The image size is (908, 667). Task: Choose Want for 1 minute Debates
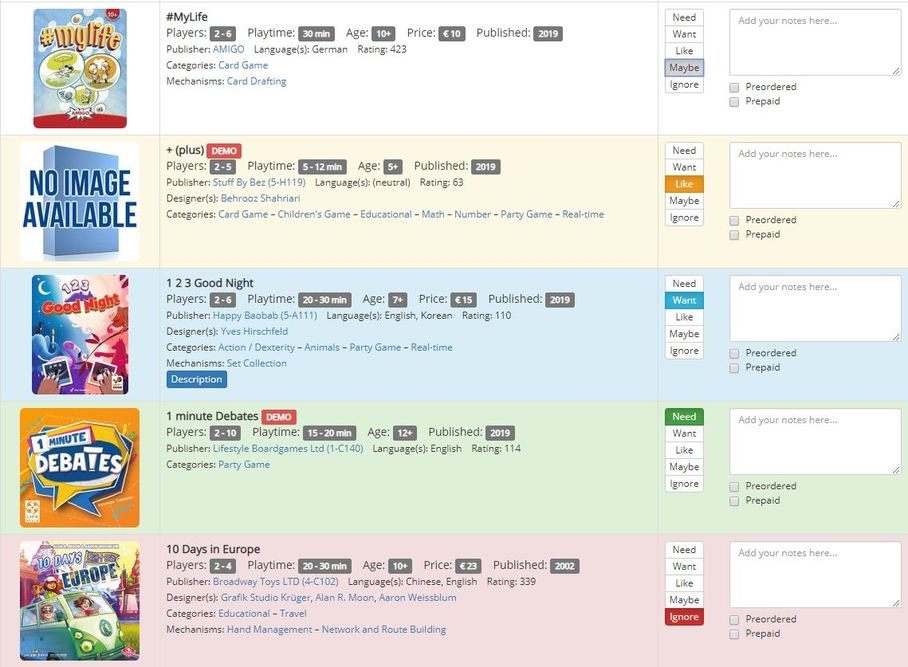[x=684, y=433]
